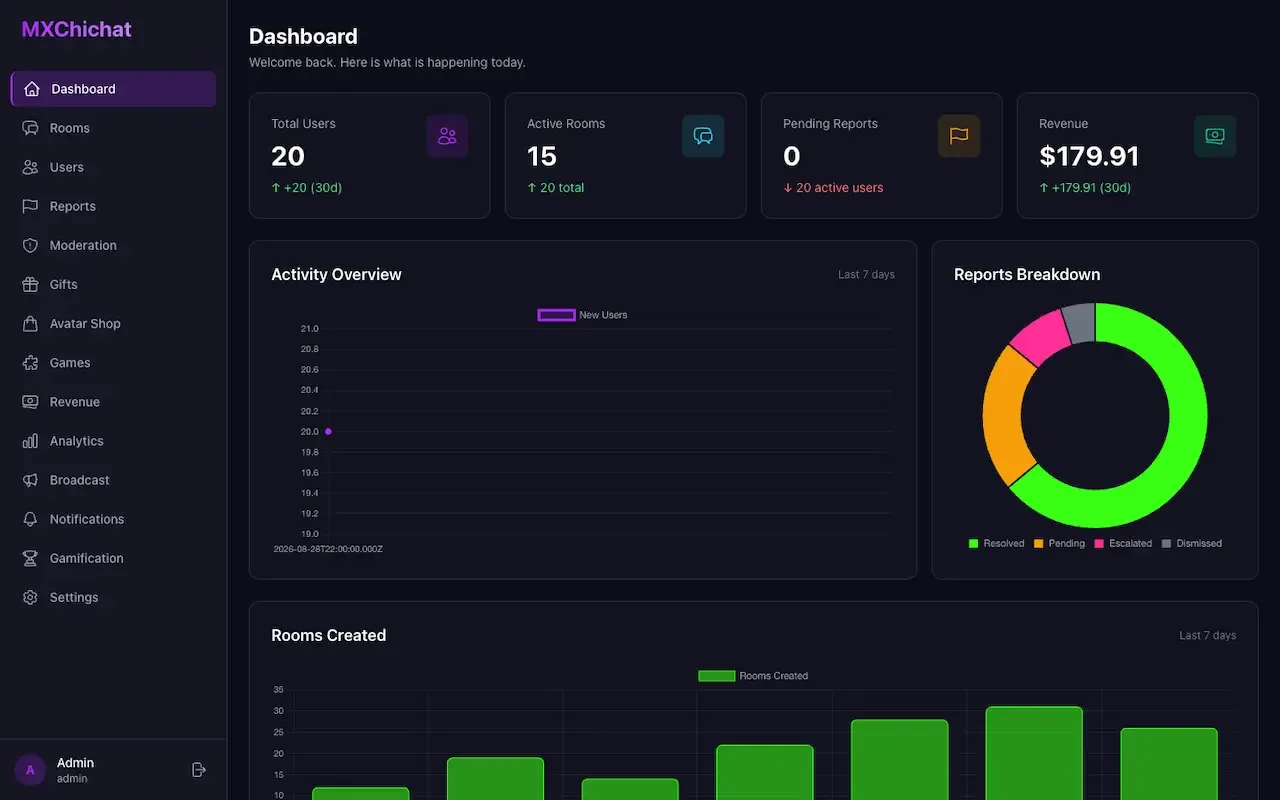Click the Broadcast megaphone icon
The width and height of the screenshot is (1280, 800).
point(30,479)
